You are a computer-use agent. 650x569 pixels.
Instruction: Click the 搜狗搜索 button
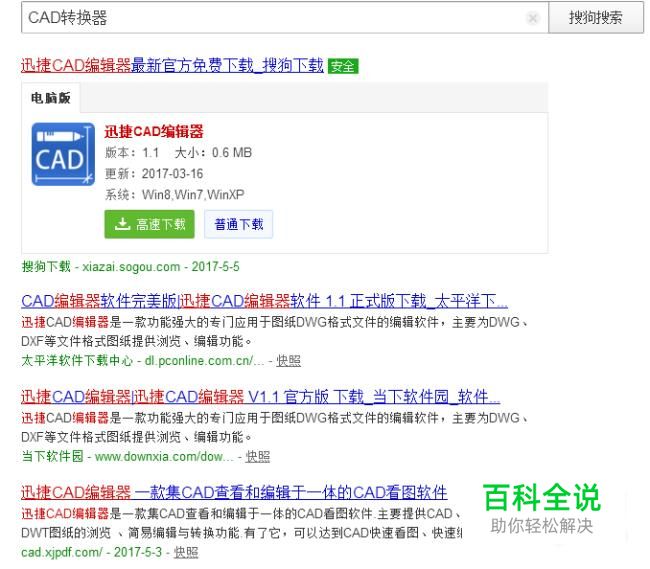(596, 17)
